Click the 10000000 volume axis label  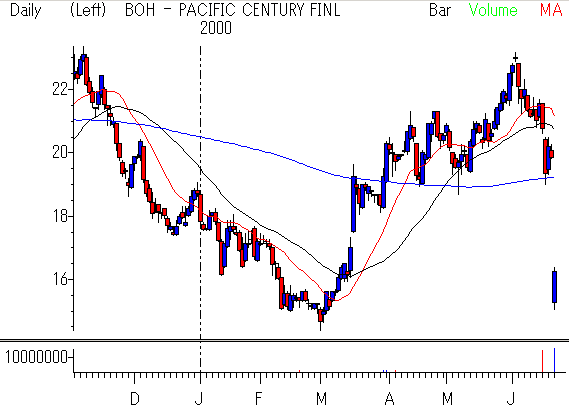(x=36, y=357)
